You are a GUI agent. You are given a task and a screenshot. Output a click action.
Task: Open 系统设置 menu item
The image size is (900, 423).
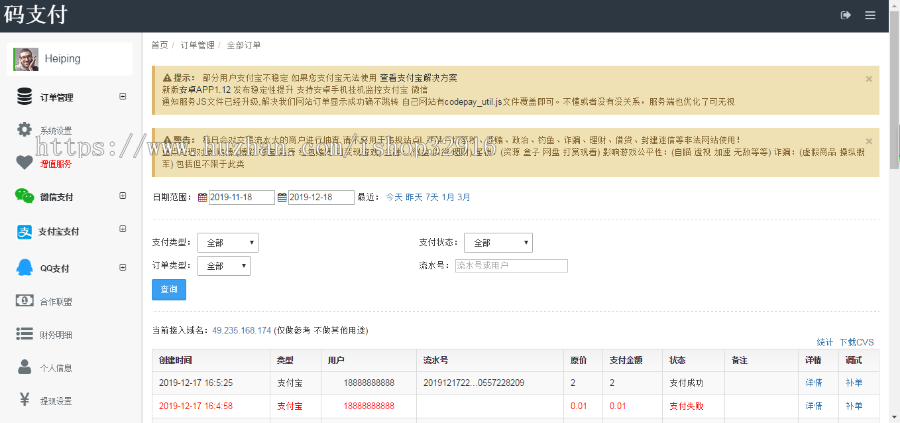point(56,131)
